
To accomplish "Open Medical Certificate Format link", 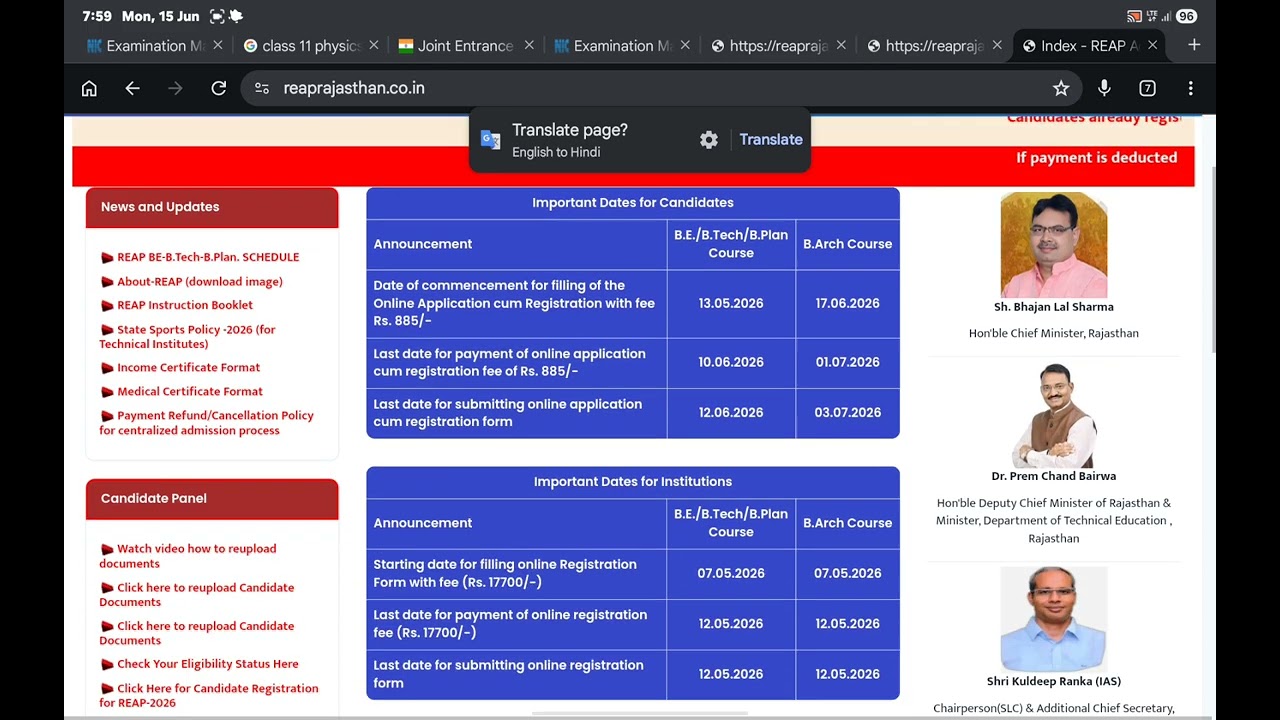I will coord(190,392).
